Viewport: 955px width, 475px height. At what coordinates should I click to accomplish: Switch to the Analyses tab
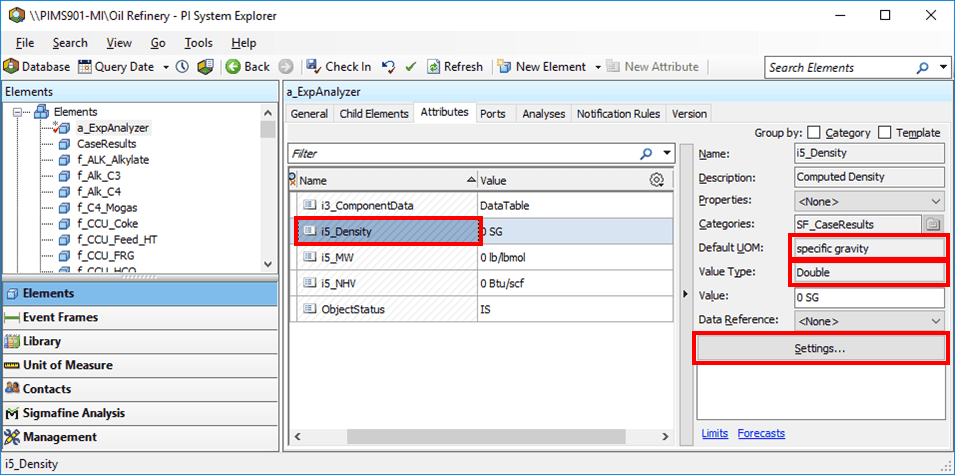(x=544, y=114)
